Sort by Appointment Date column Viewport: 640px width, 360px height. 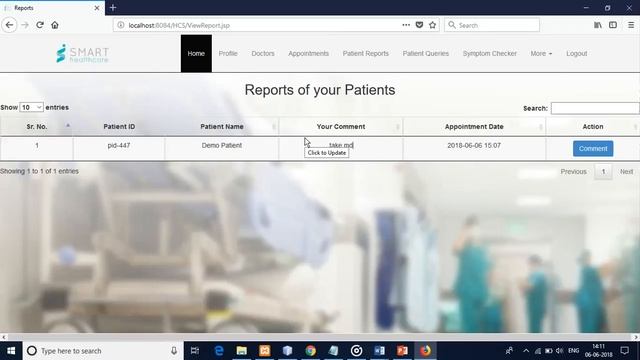click(474, 127)
